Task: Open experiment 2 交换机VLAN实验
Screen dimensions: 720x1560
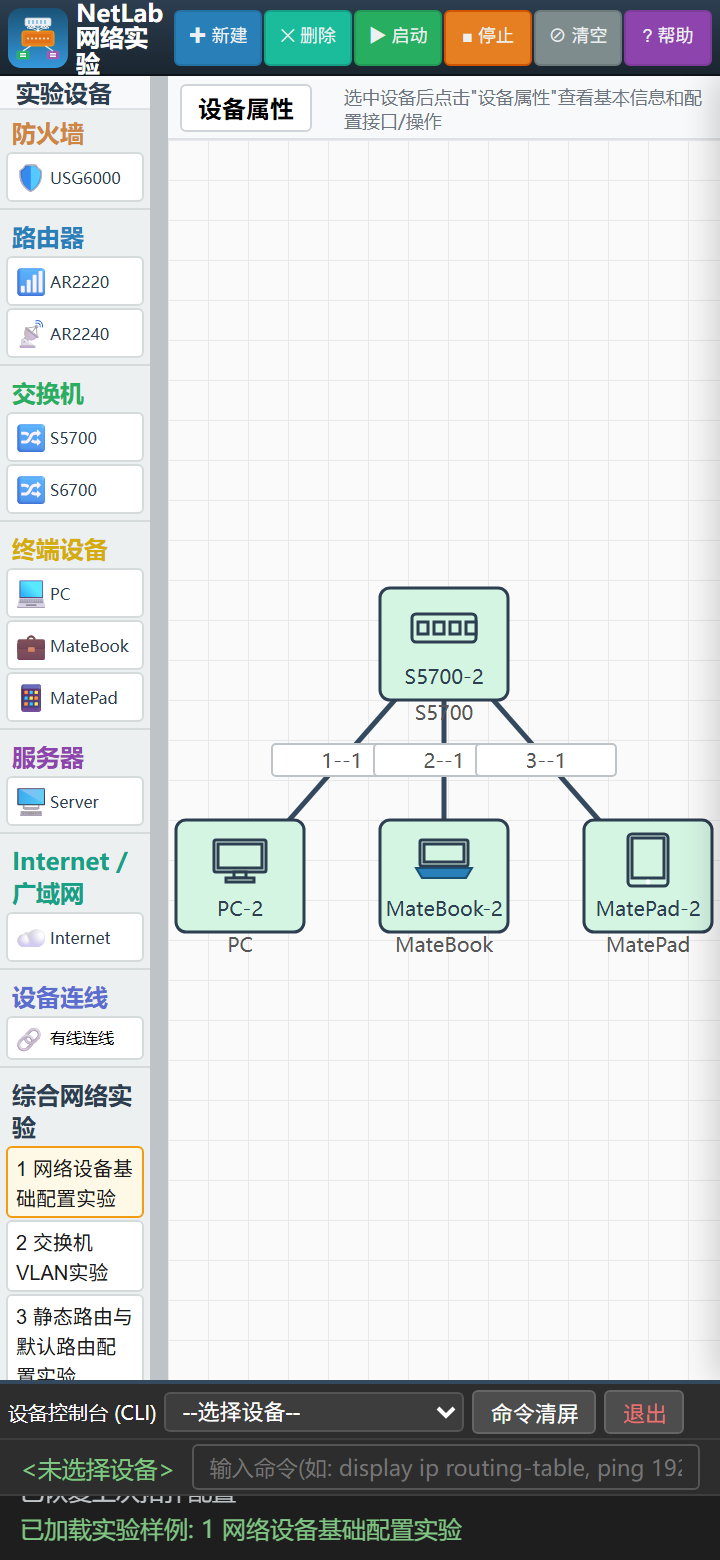Action: [x=75, y=1257]
